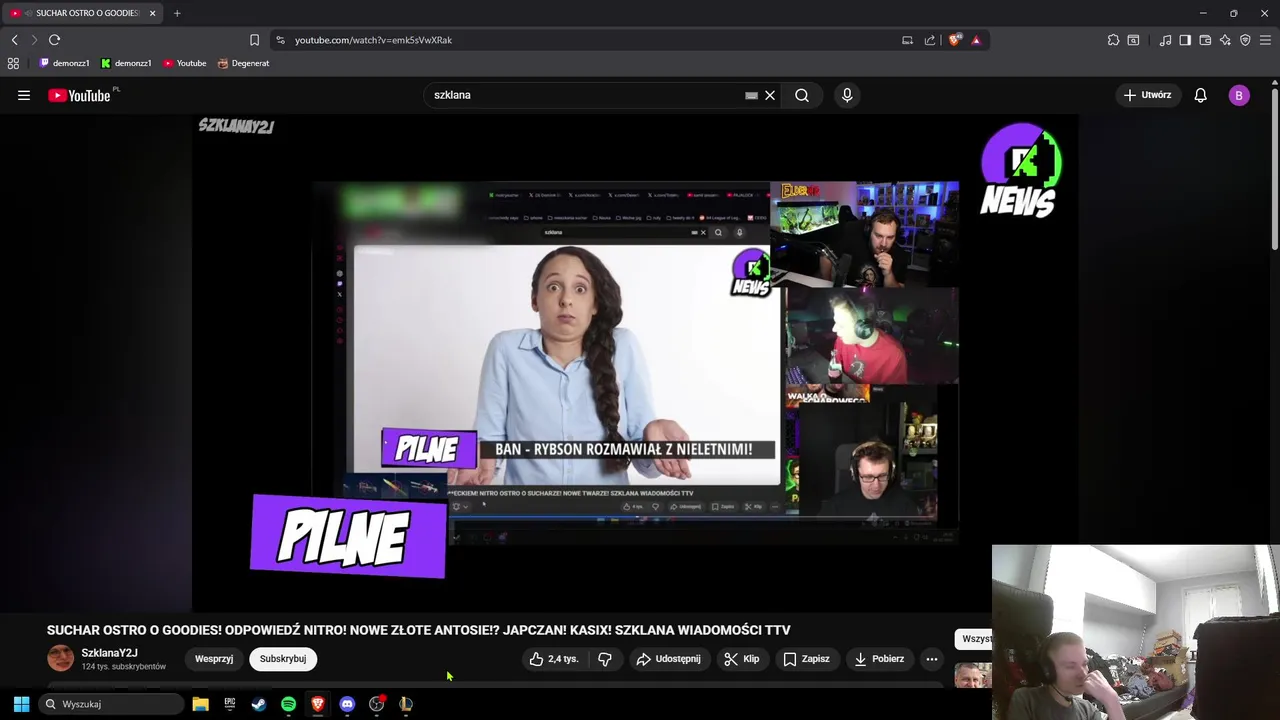Click the Wesprzyj support button
1280x720 pixels.
pos(214,659)
